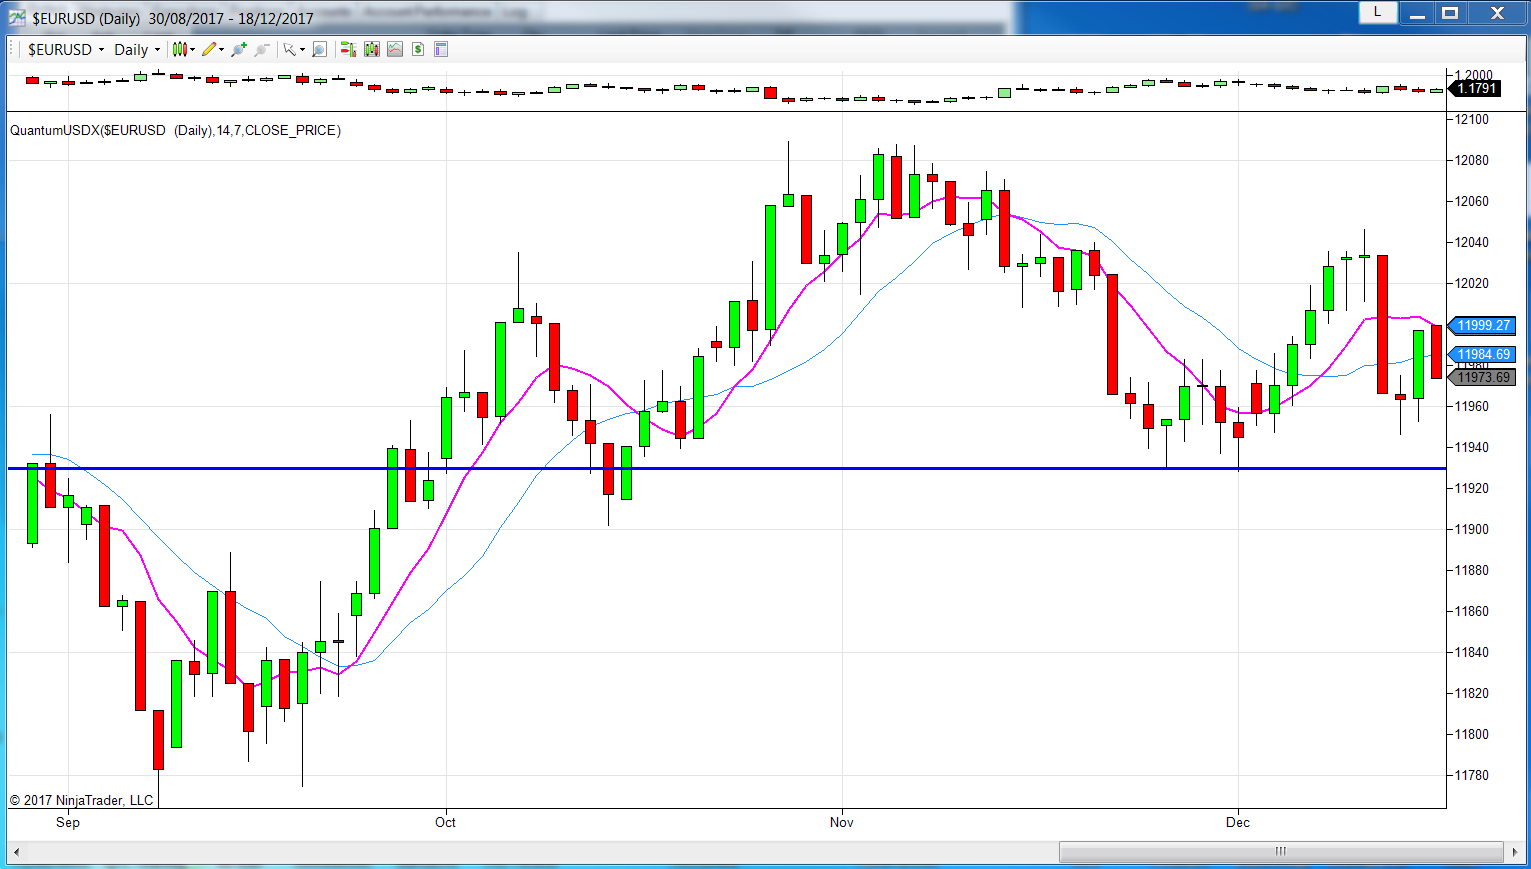Open the Data Series candlestick icon

point(372,49)
